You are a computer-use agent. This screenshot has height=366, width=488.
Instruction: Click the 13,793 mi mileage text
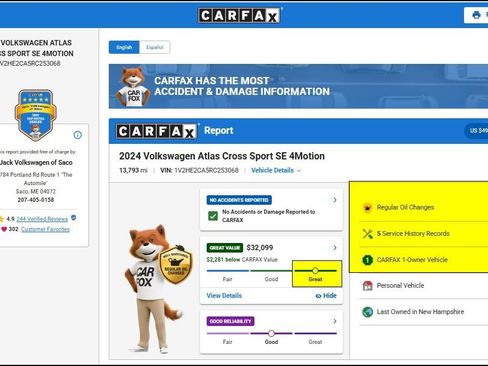tap(133, 170)
